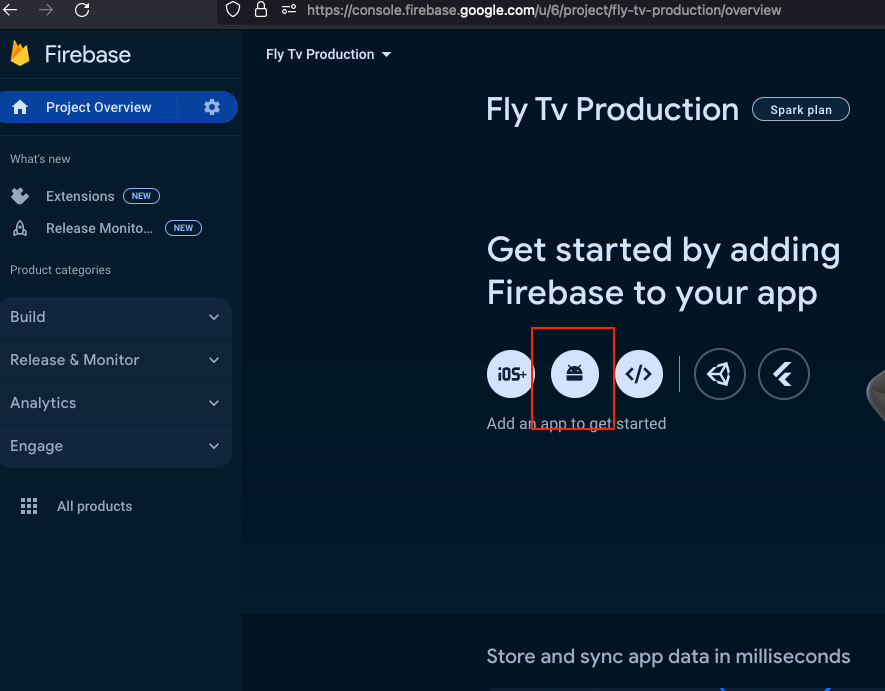
Task: Add a Flutter app to Firebase
Action: [x=783, y=375]
